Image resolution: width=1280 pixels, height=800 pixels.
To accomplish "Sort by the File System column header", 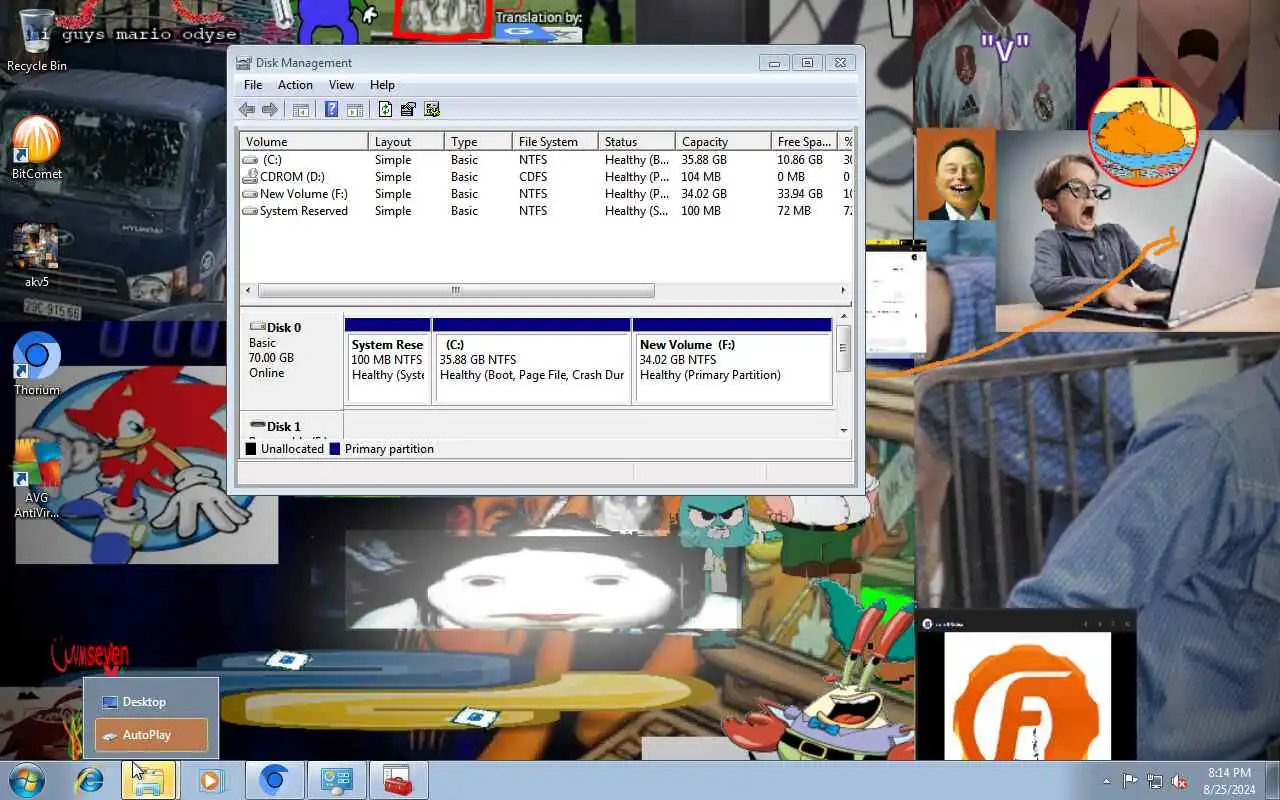I will pos(555,142).
